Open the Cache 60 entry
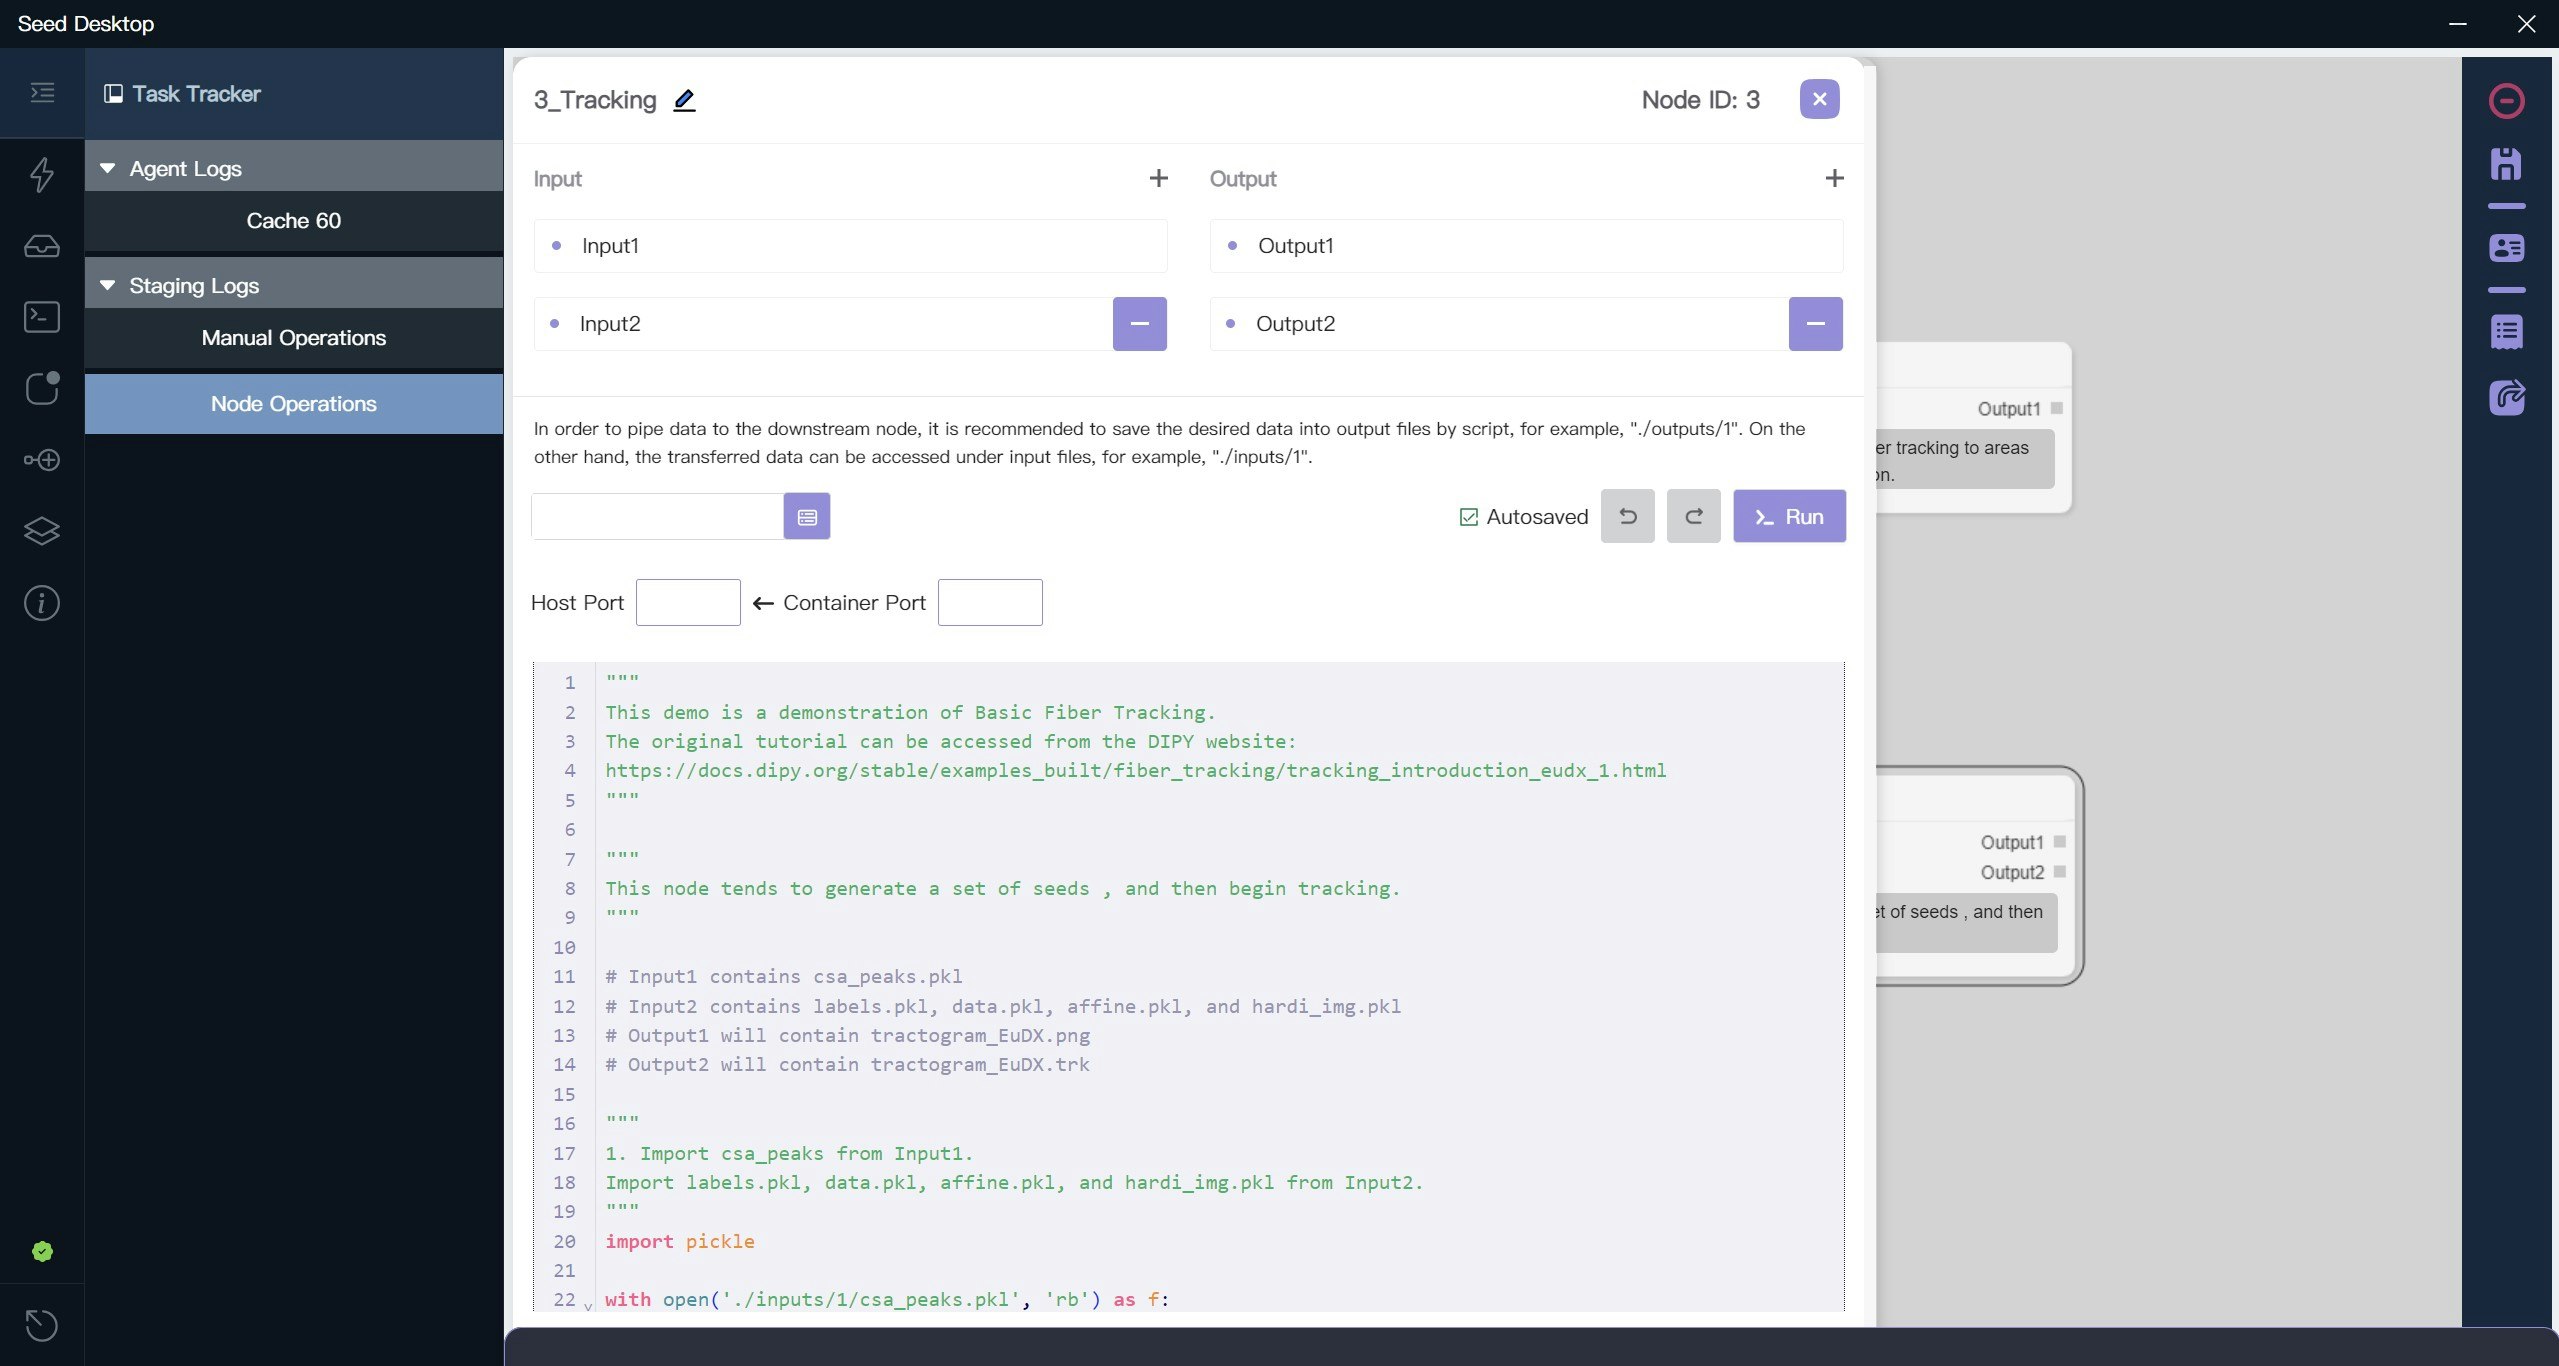The height and width of the screenshot is (1366, 2559). pyautogui.click(x=293, y=221)
